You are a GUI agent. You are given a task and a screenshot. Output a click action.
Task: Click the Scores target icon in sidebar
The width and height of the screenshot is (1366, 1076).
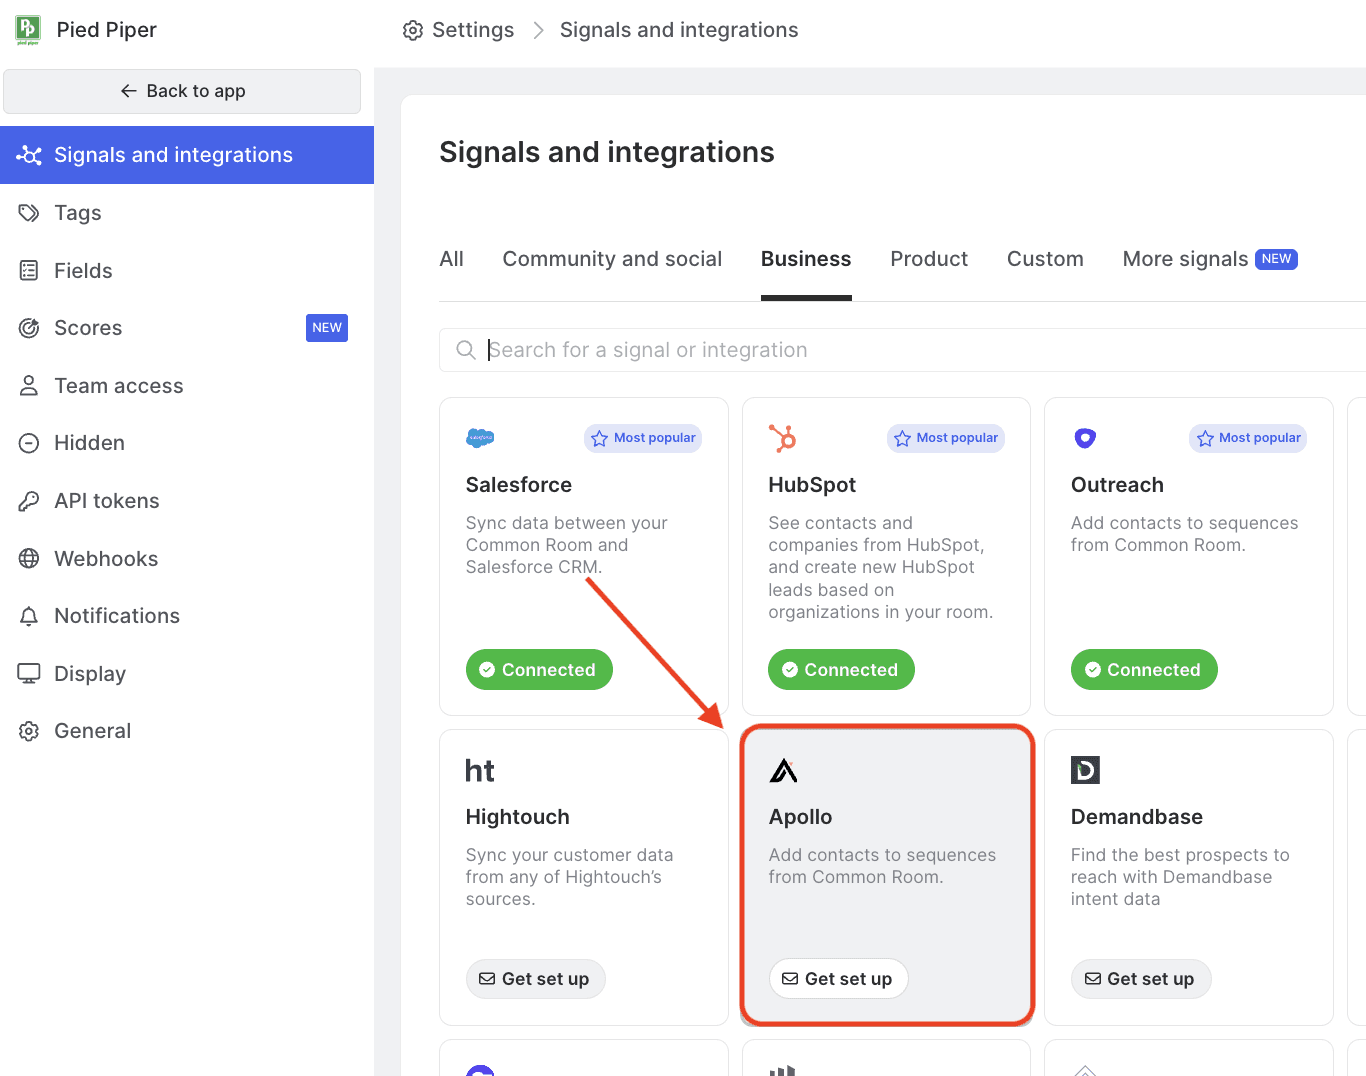pos(29,328)
